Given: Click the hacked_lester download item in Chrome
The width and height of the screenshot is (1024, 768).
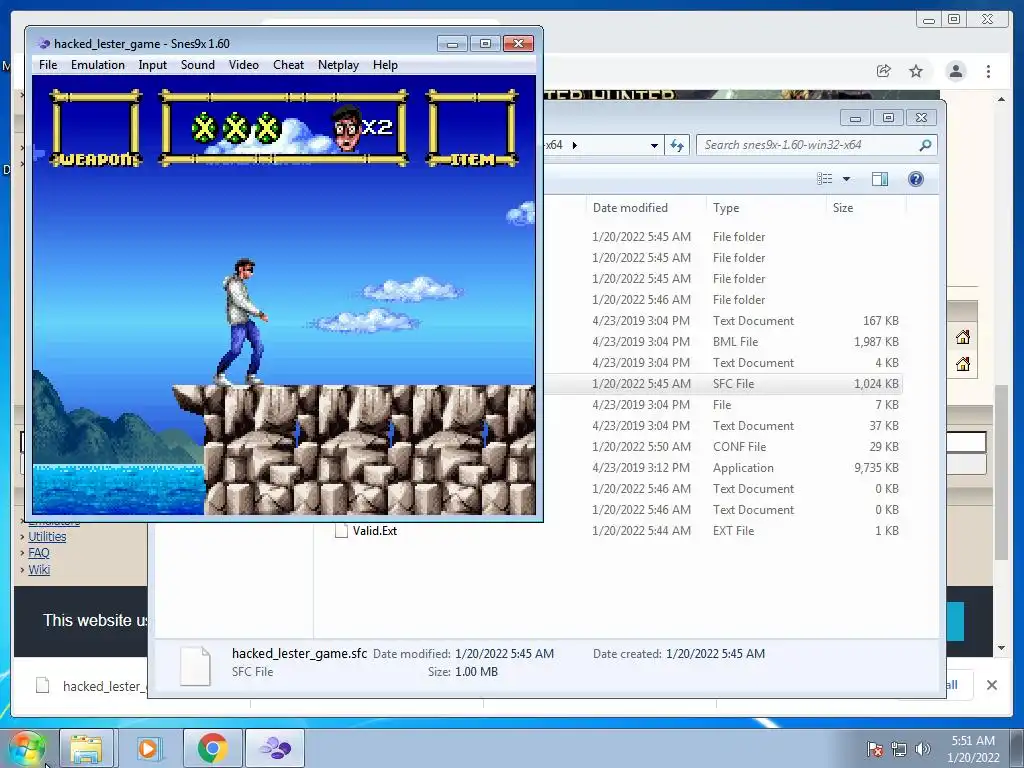Looking at the screenshot, I should [x=91, y=686].
